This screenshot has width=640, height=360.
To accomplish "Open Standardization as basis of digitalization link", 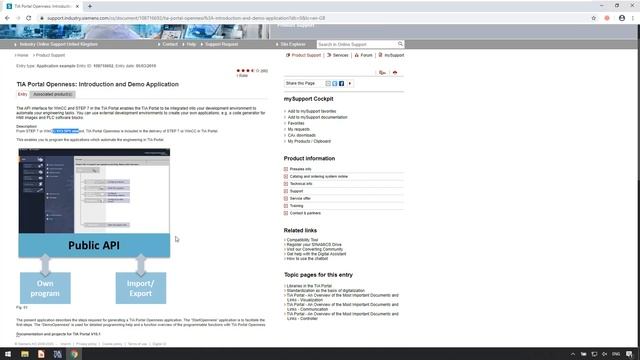I will point(326,291).
